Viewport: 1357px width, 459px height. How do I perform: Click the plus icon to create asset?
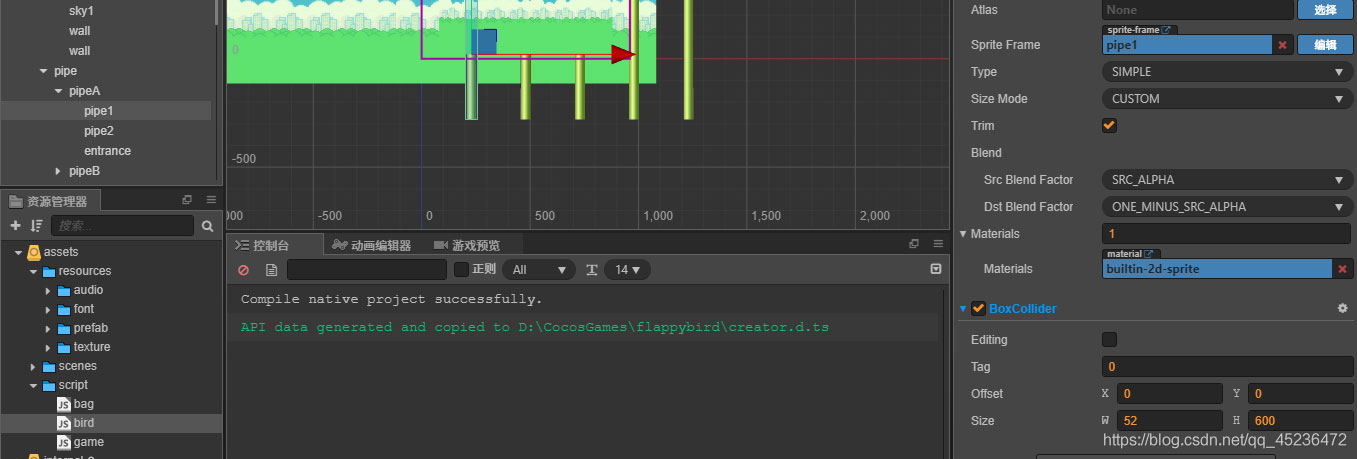point(15,226)
